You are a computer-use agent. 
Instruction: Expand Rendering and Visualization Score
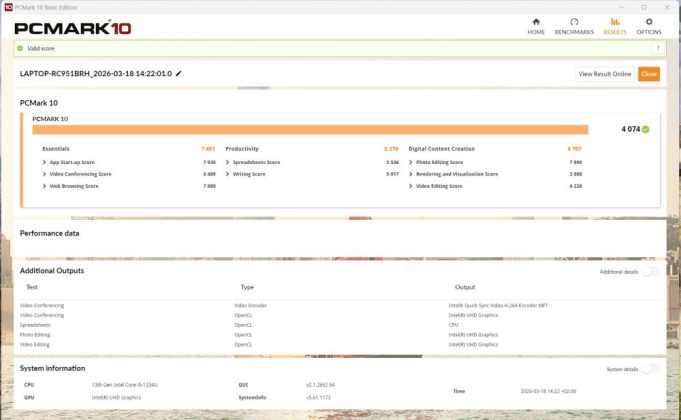(x=411, y=174)
